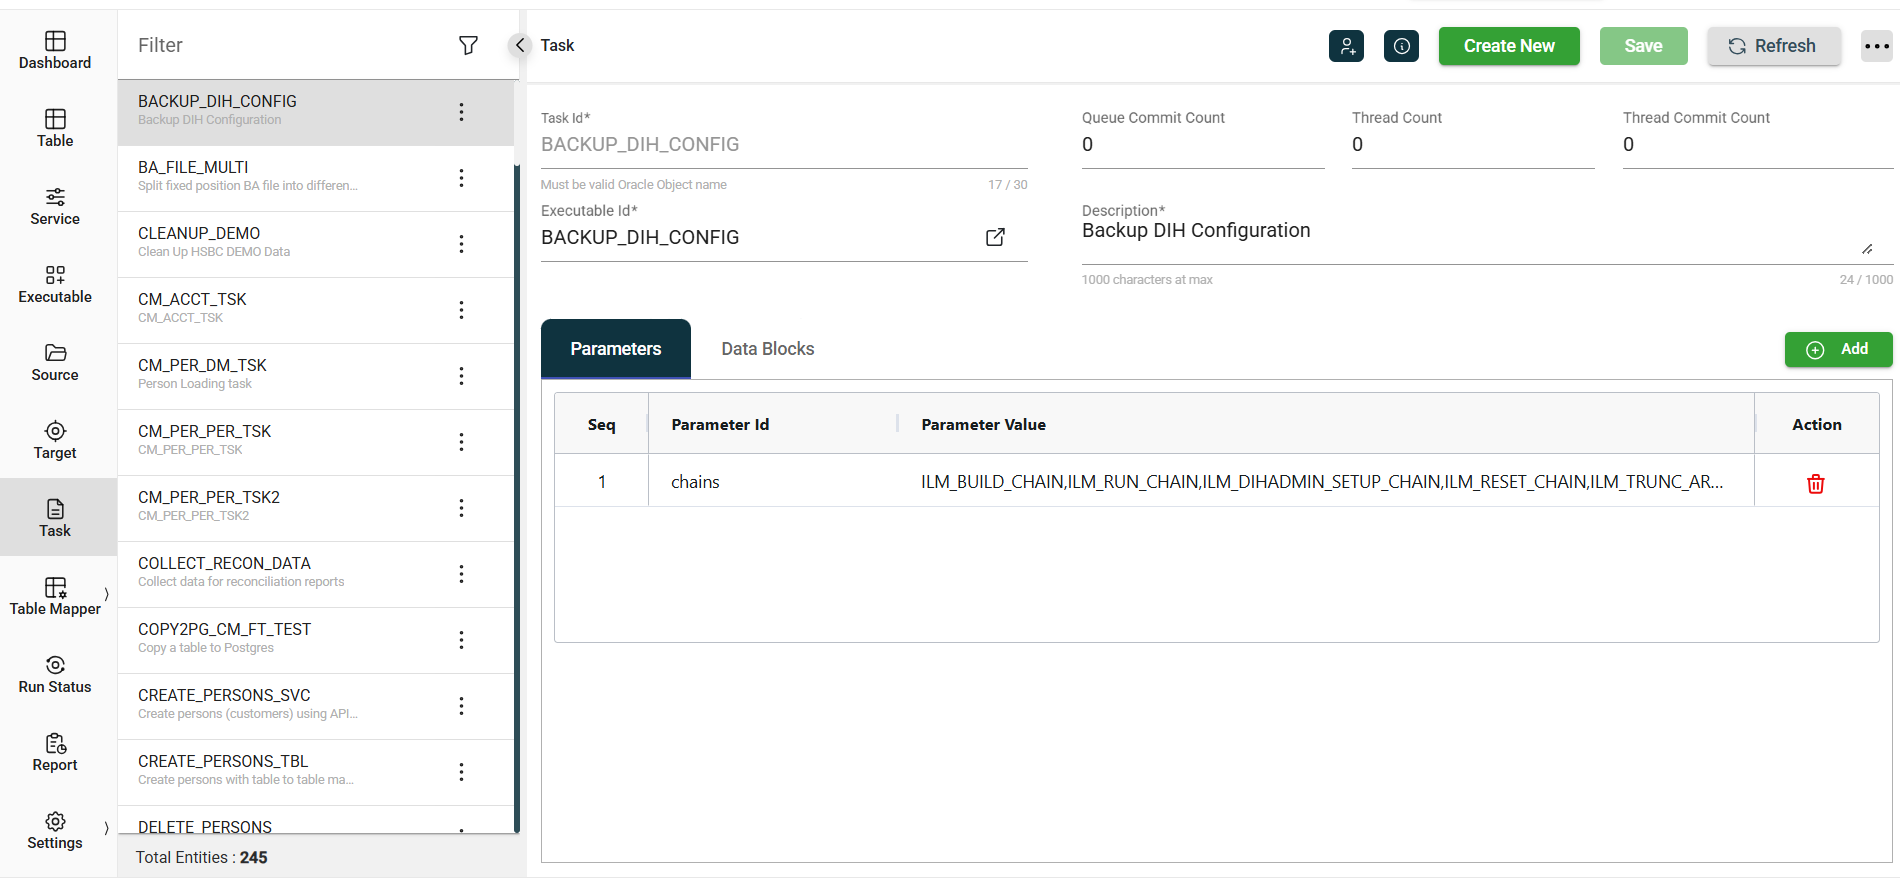This screenshot has height=887, width=1900.
Task: Click the info icon in the header
Action: (x=1401, y=46)
